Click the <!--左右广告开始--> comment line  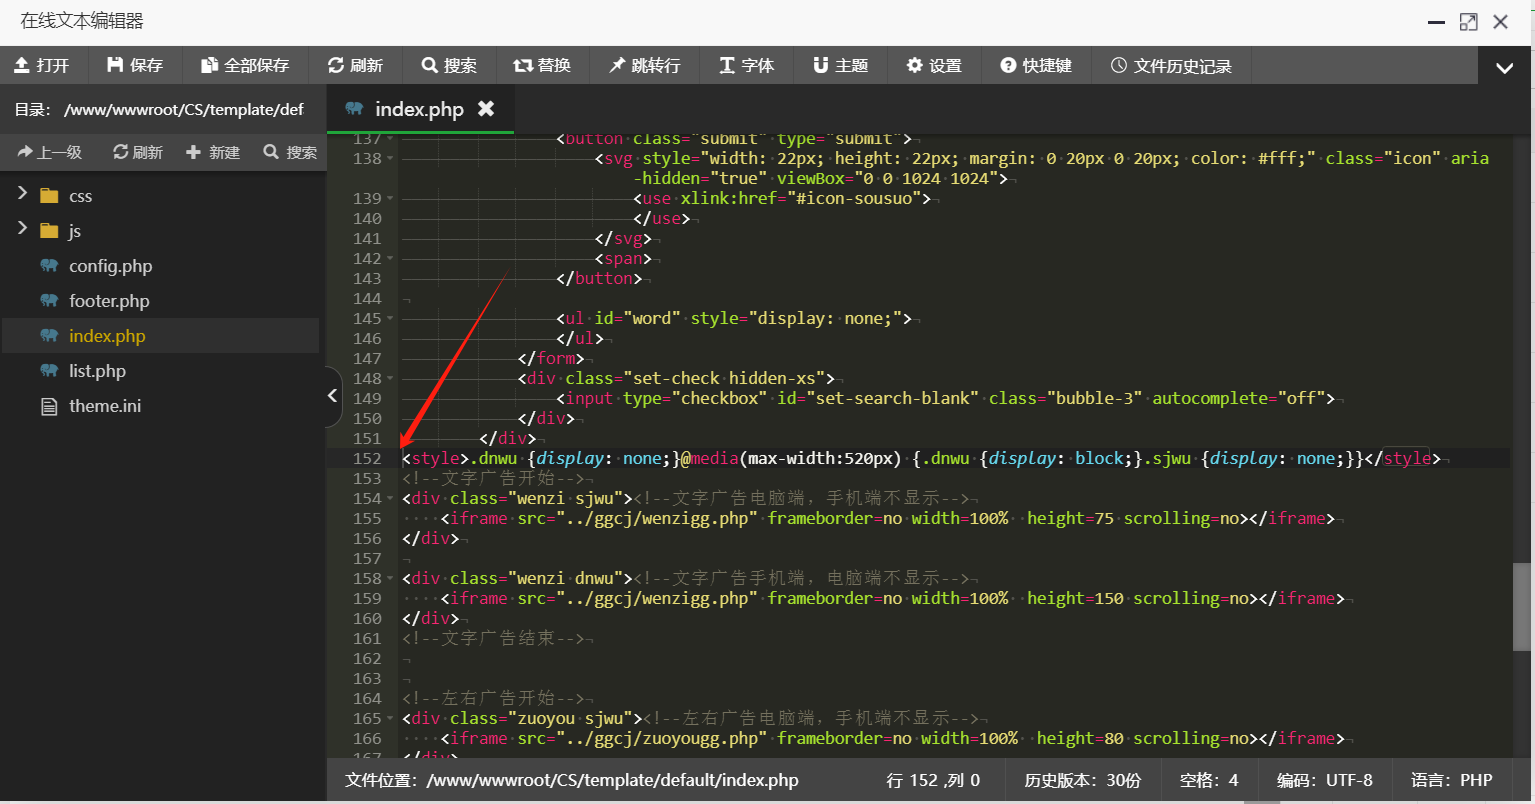(x=493, y=698)
